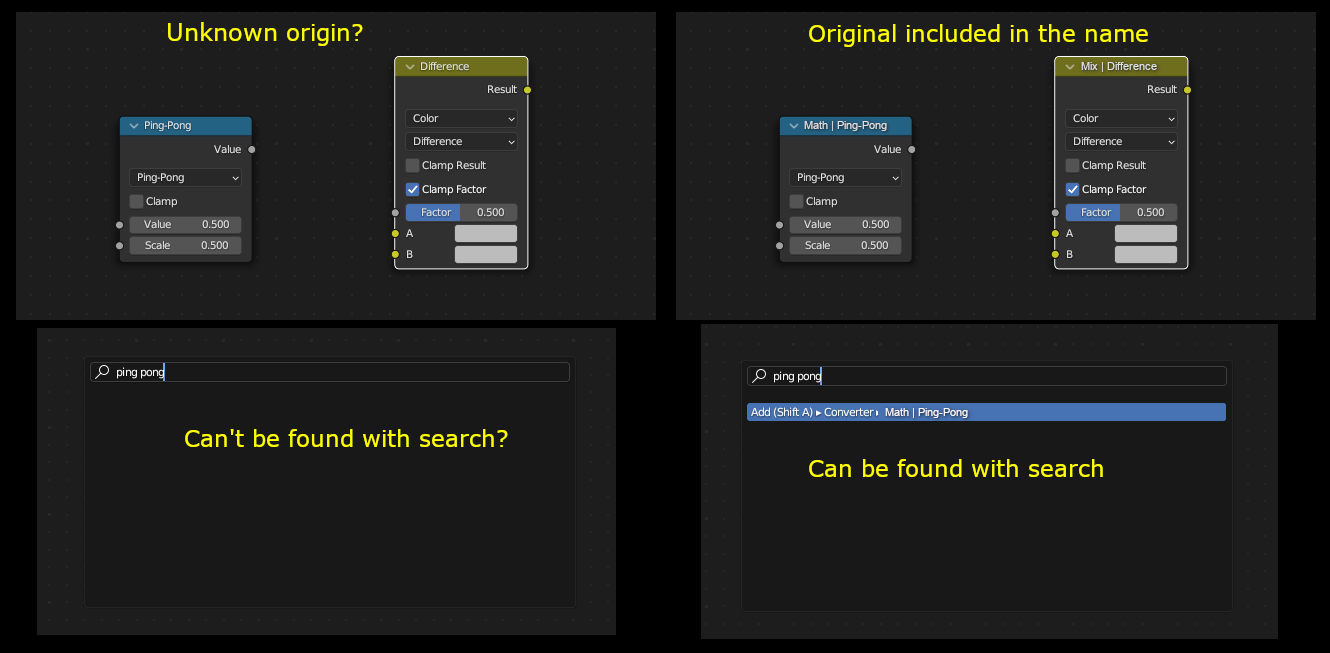Enable Clamp Result in Mix | Difference node
Viewport: 1330px width, 653px height.
click(1072, 165)
